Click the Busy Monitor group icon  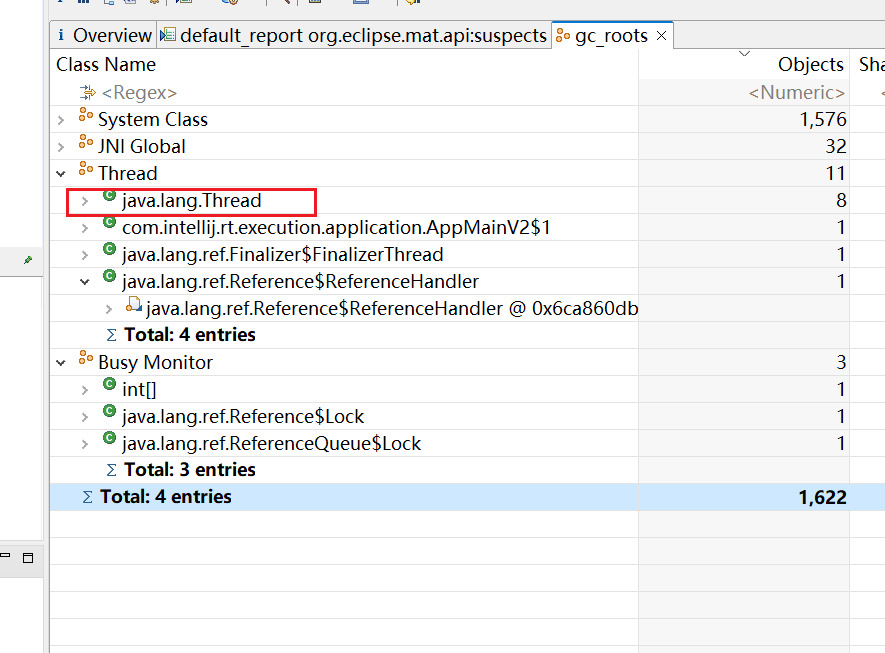point(85,362)
